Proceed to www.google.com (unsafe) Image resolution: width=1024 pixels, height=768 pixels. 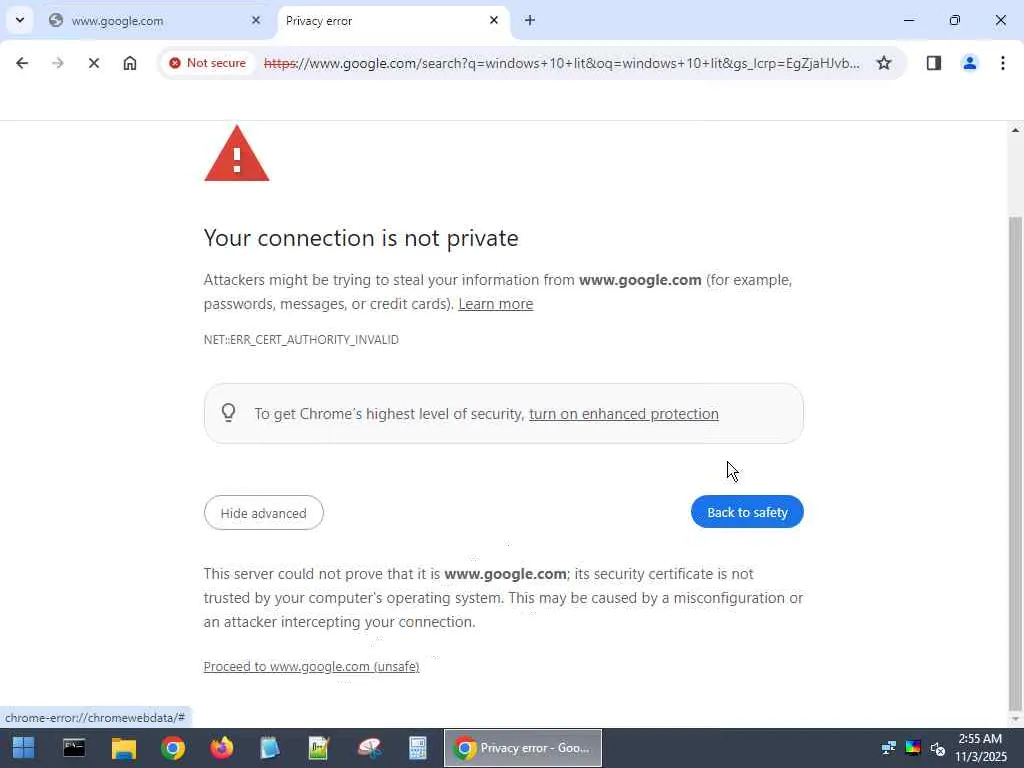[x=311, y=667]
